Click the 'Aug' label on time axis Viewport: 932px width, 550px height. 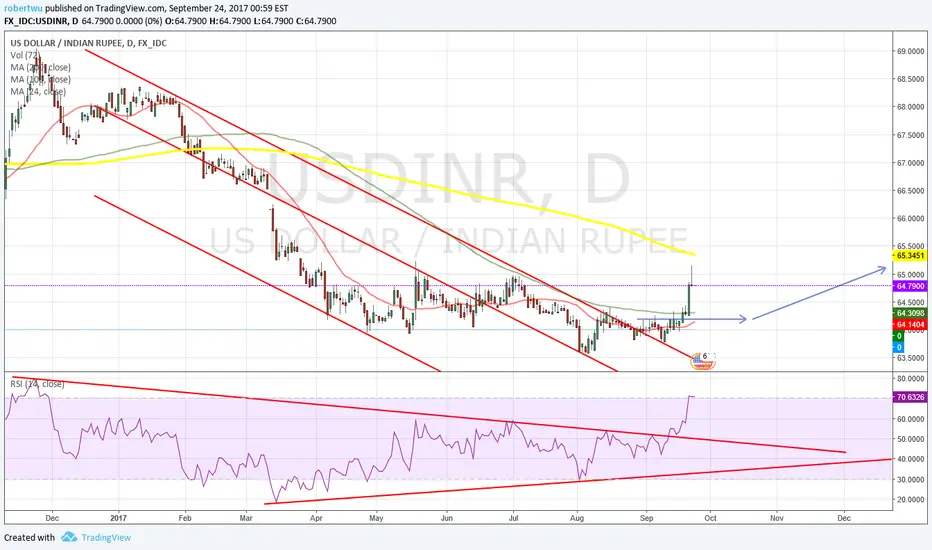577,518
